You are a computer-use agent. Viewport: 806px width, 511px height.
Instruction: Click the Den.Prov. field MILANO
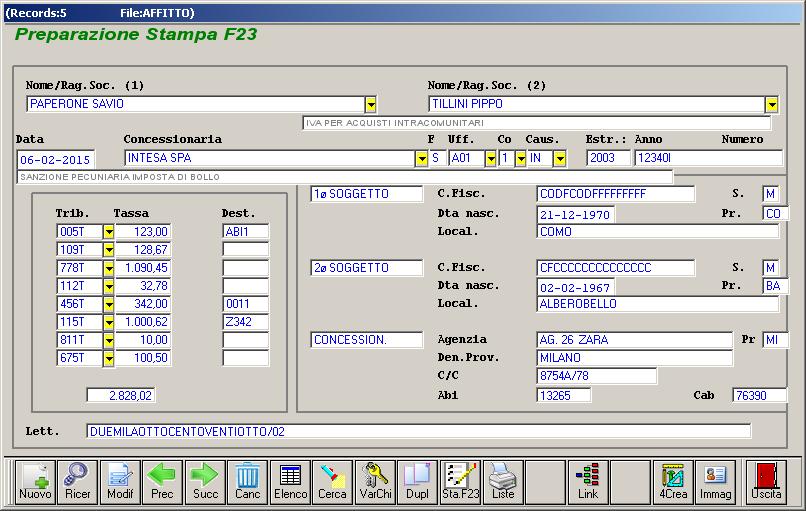coord(634,358)
